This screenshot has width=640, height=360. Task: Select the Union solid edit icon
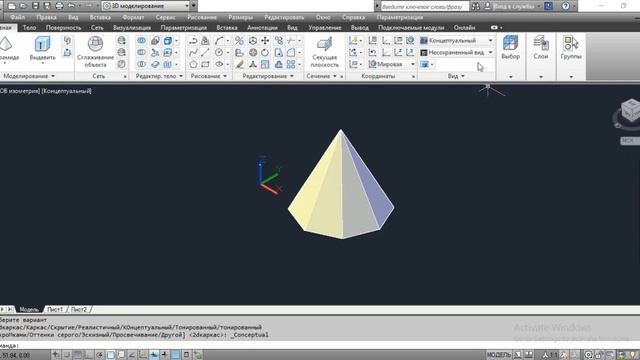pos(141,40)
